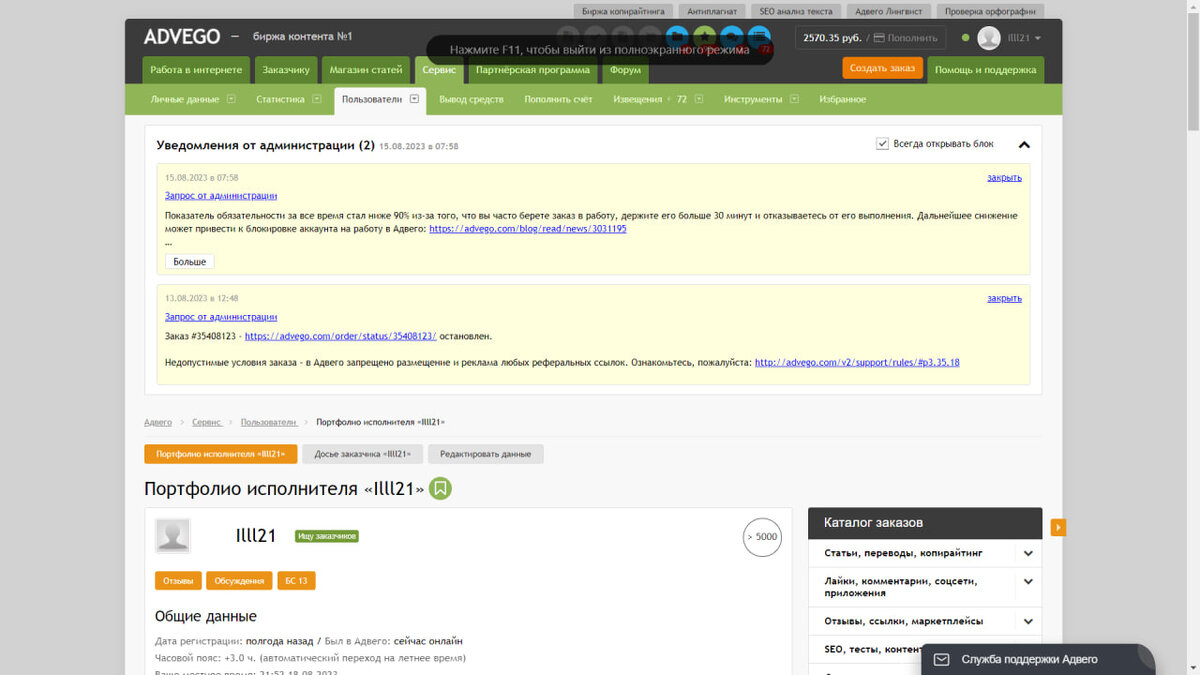
Task: Open 'Вывод средств' submenu item
Action: 472,99
